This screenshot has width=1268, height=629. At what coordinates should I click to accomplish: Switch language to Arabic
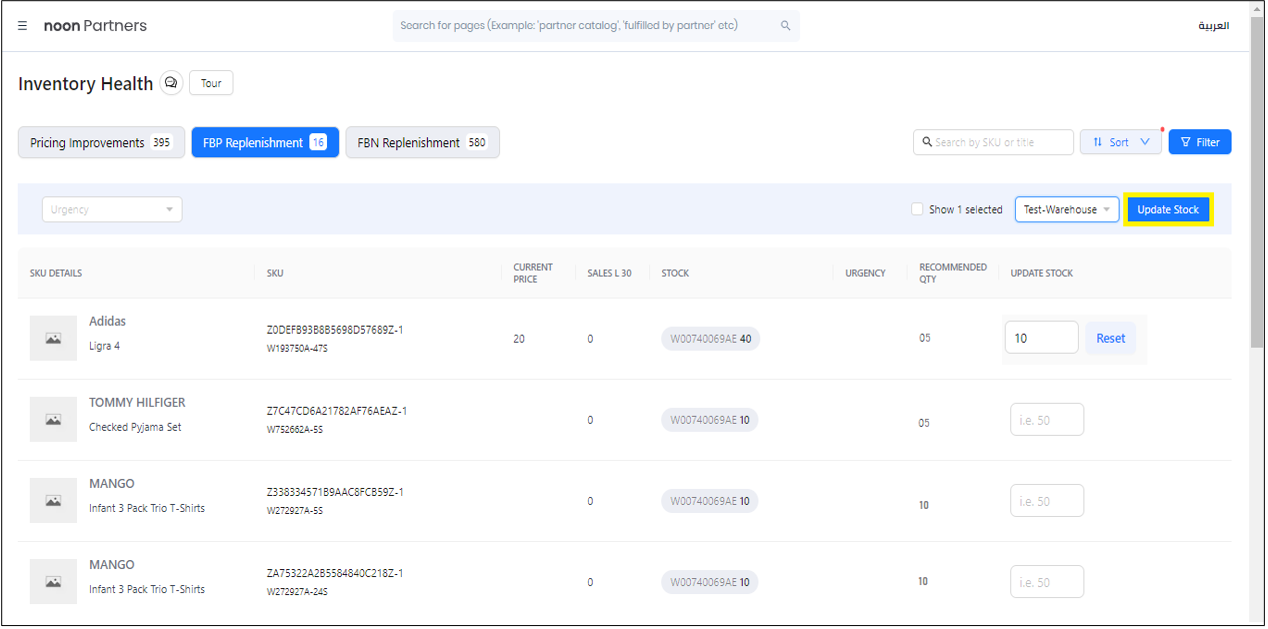pos(1213,26)
